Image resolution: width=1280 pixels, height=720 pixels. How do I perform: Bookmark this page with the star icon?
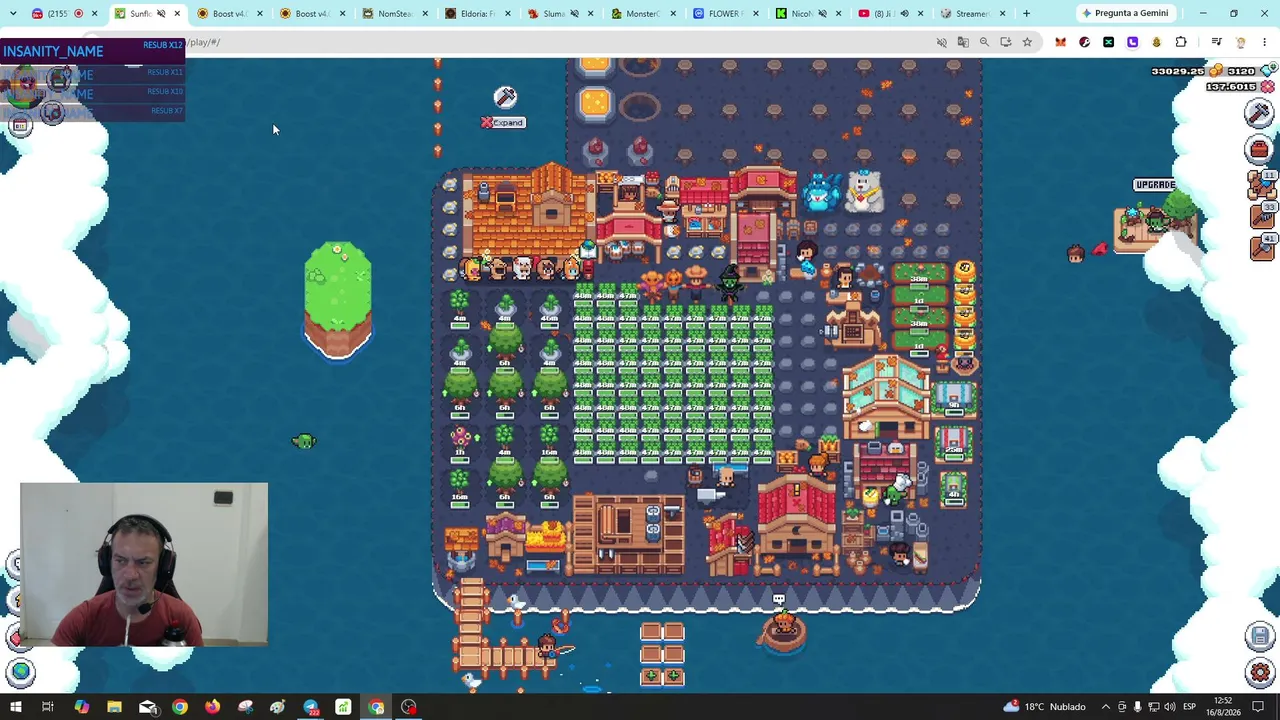[x=1027, y=42]
